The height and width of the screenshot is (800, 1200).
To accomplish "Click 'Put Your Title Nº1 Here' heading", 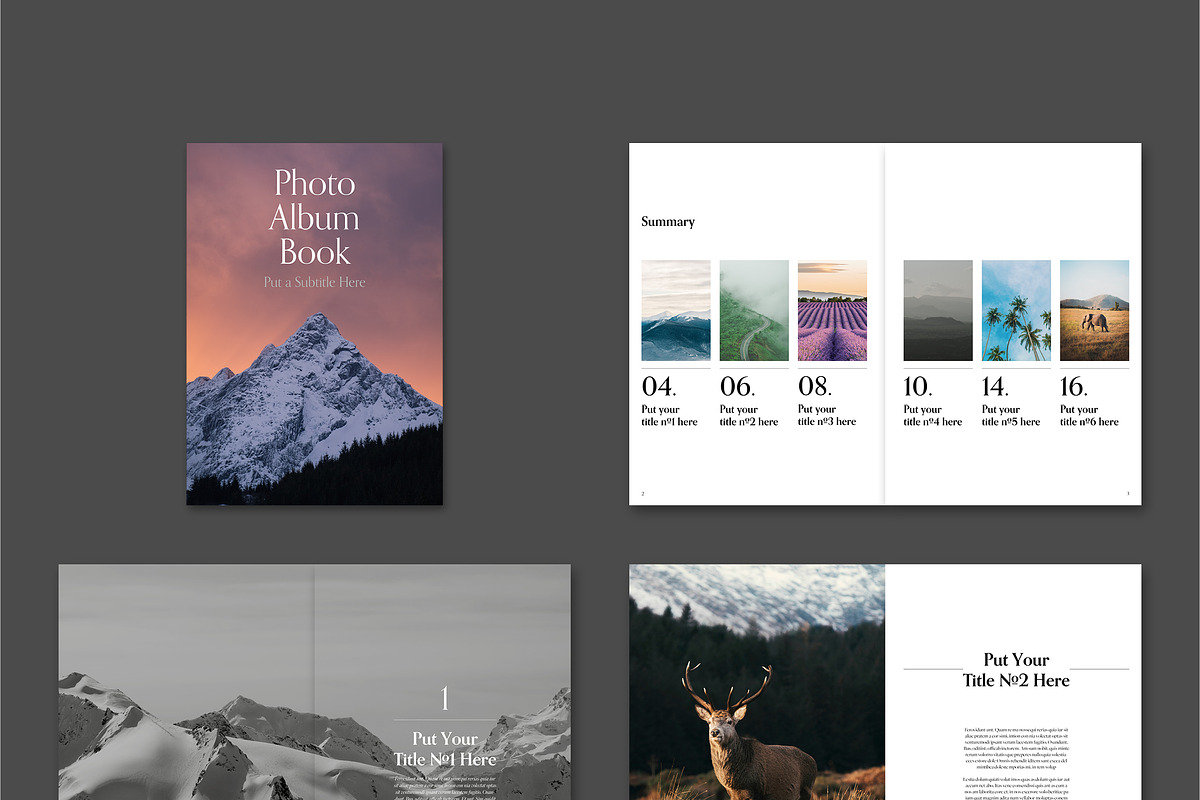I will 445,749.
